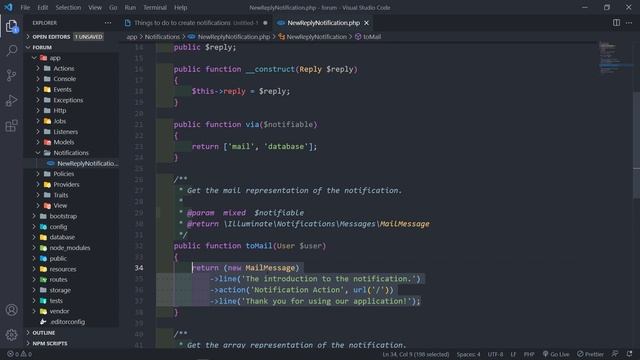Expand the Exceptions folder

(71, 100)
